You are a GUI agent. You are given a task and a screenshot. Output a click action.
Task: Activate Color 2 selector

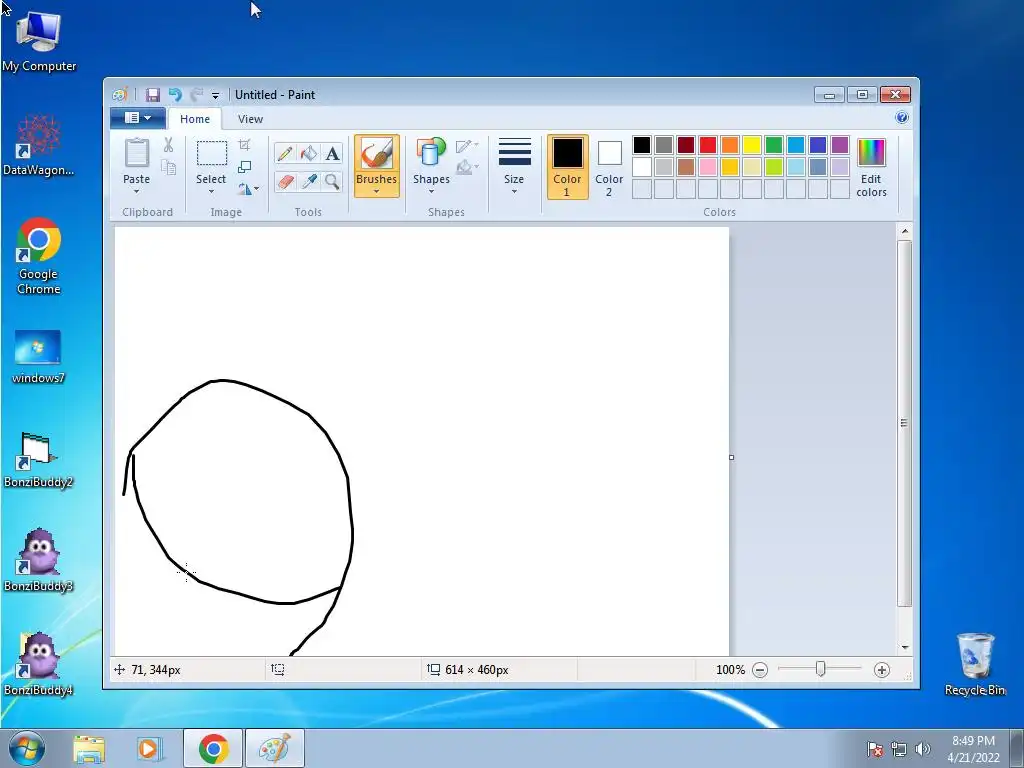coord(609,167)
